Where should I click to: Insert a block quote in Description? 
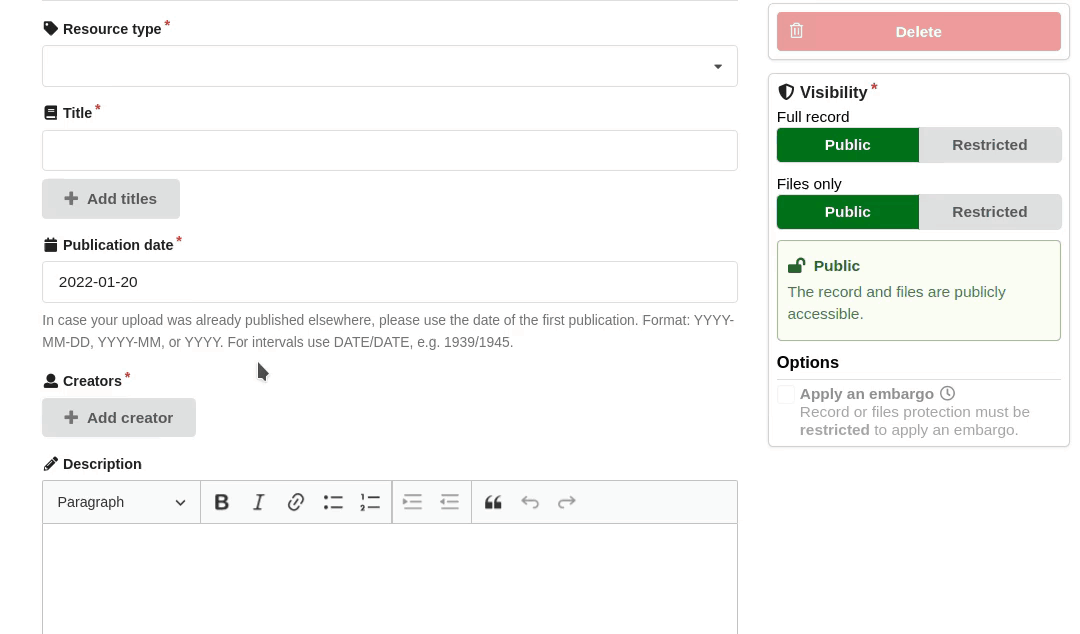(x=492, y=502)
